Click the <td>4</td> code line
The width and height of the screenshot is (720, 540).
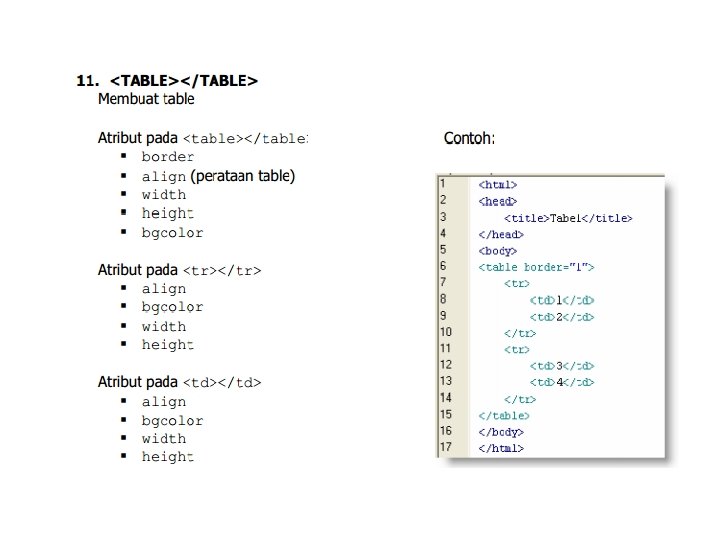click(562, 382)
